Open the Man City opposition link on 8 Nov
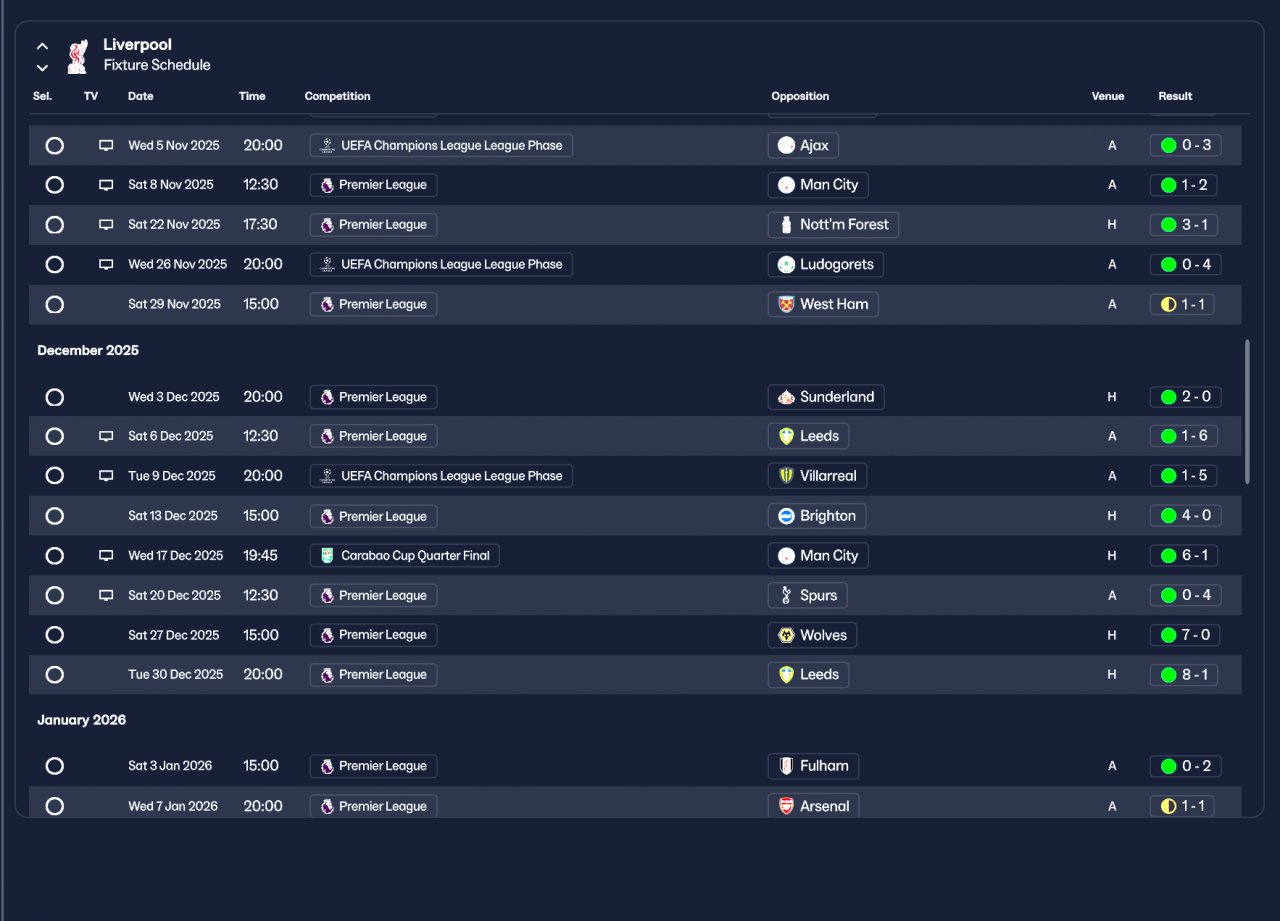The width and height of the screenshot is (1280, 921). (818, 185)
